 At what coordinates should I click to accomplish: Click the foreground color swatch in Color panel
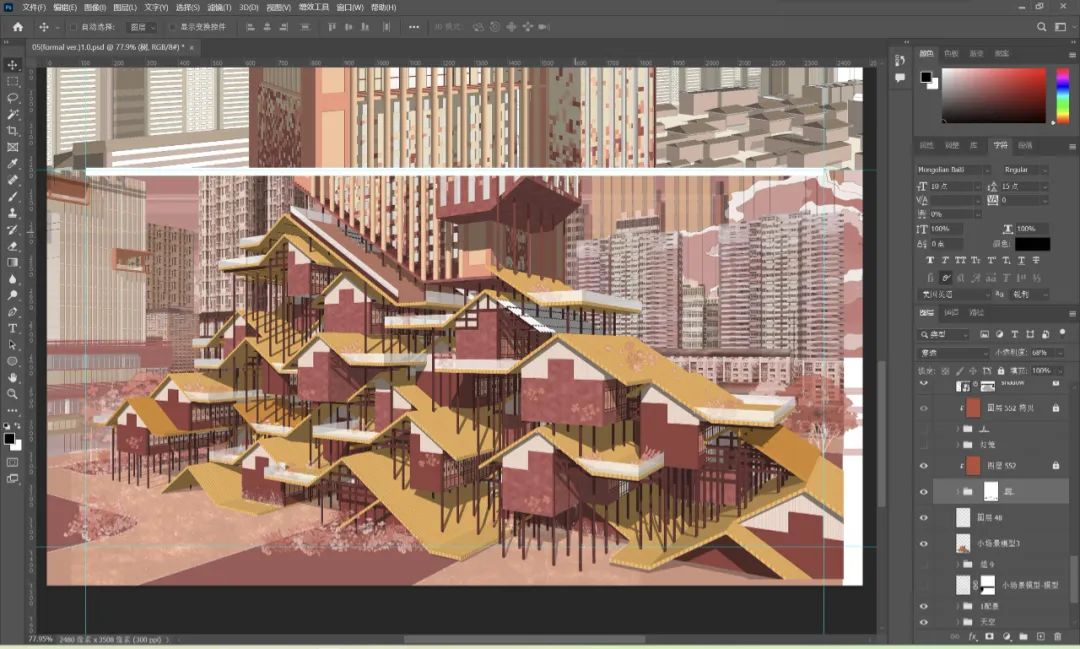926,76
